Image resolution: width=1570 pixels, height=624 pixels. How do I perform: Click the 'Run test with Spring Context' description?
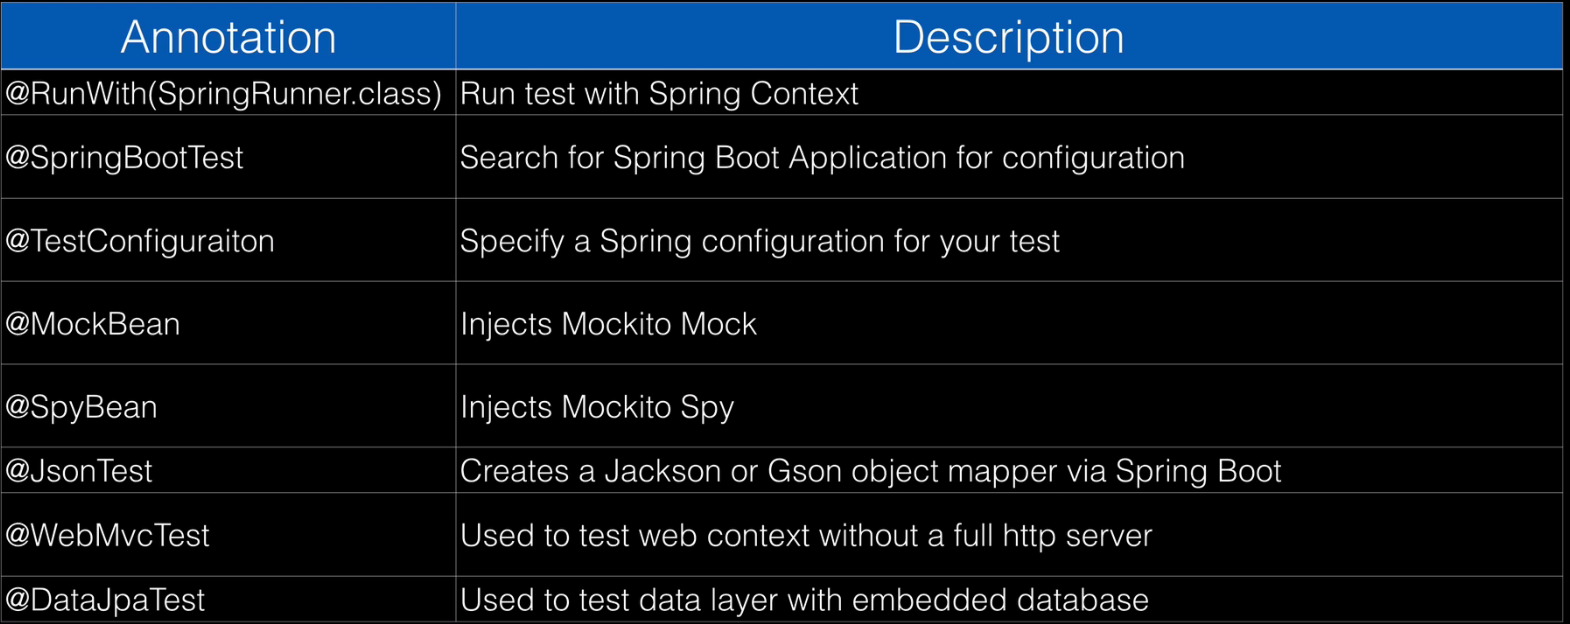click(659, 94)
